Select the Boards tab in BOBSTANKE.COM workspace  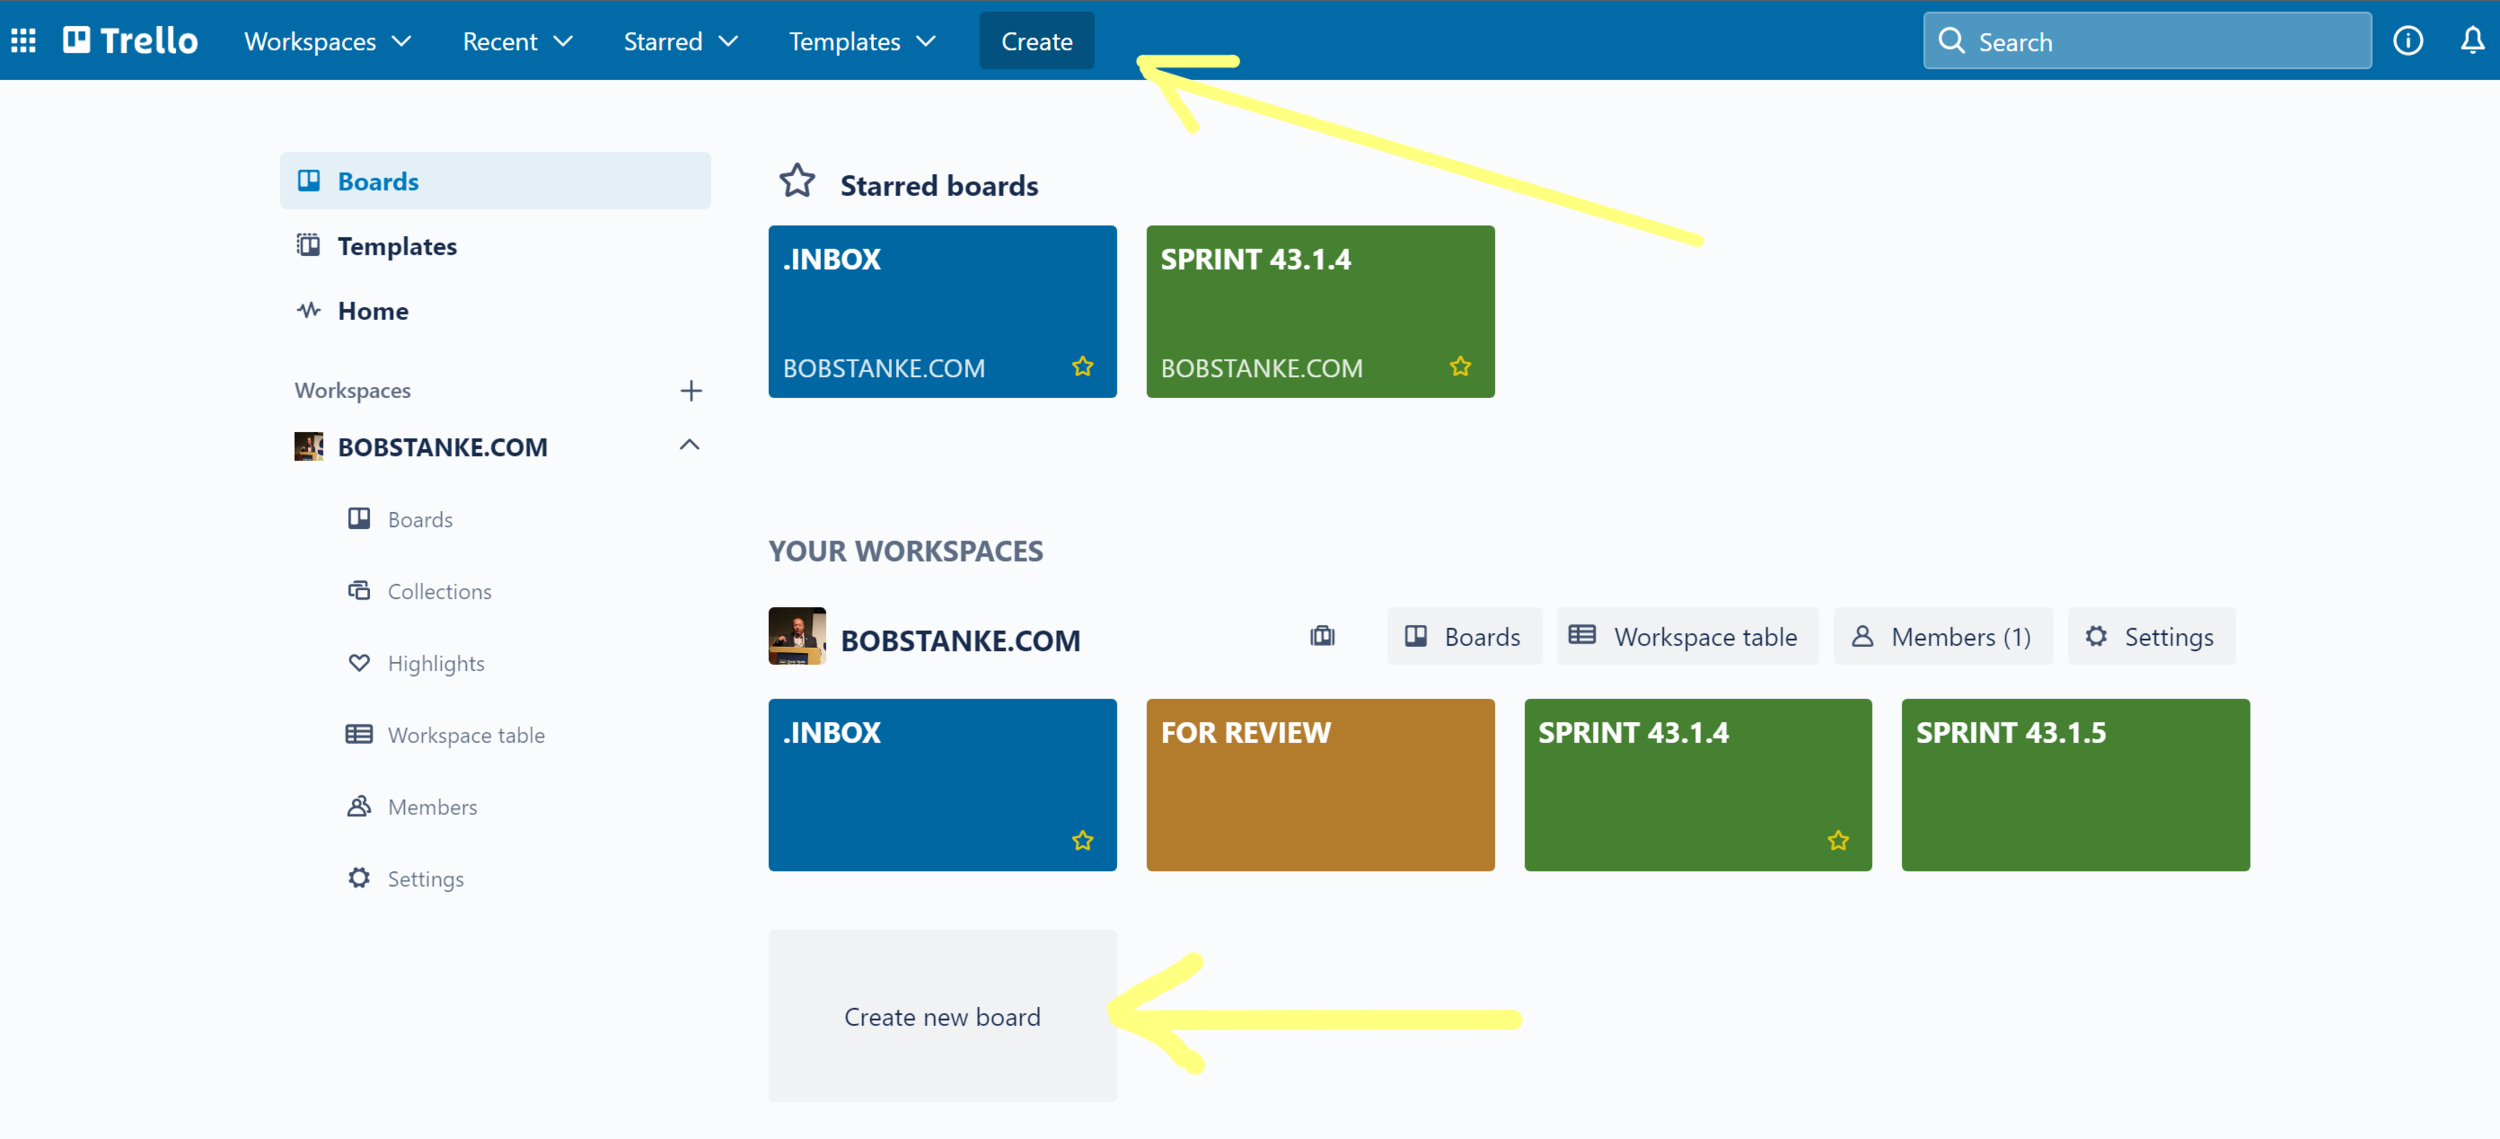pyautogui.click(x=1462, y=636)
